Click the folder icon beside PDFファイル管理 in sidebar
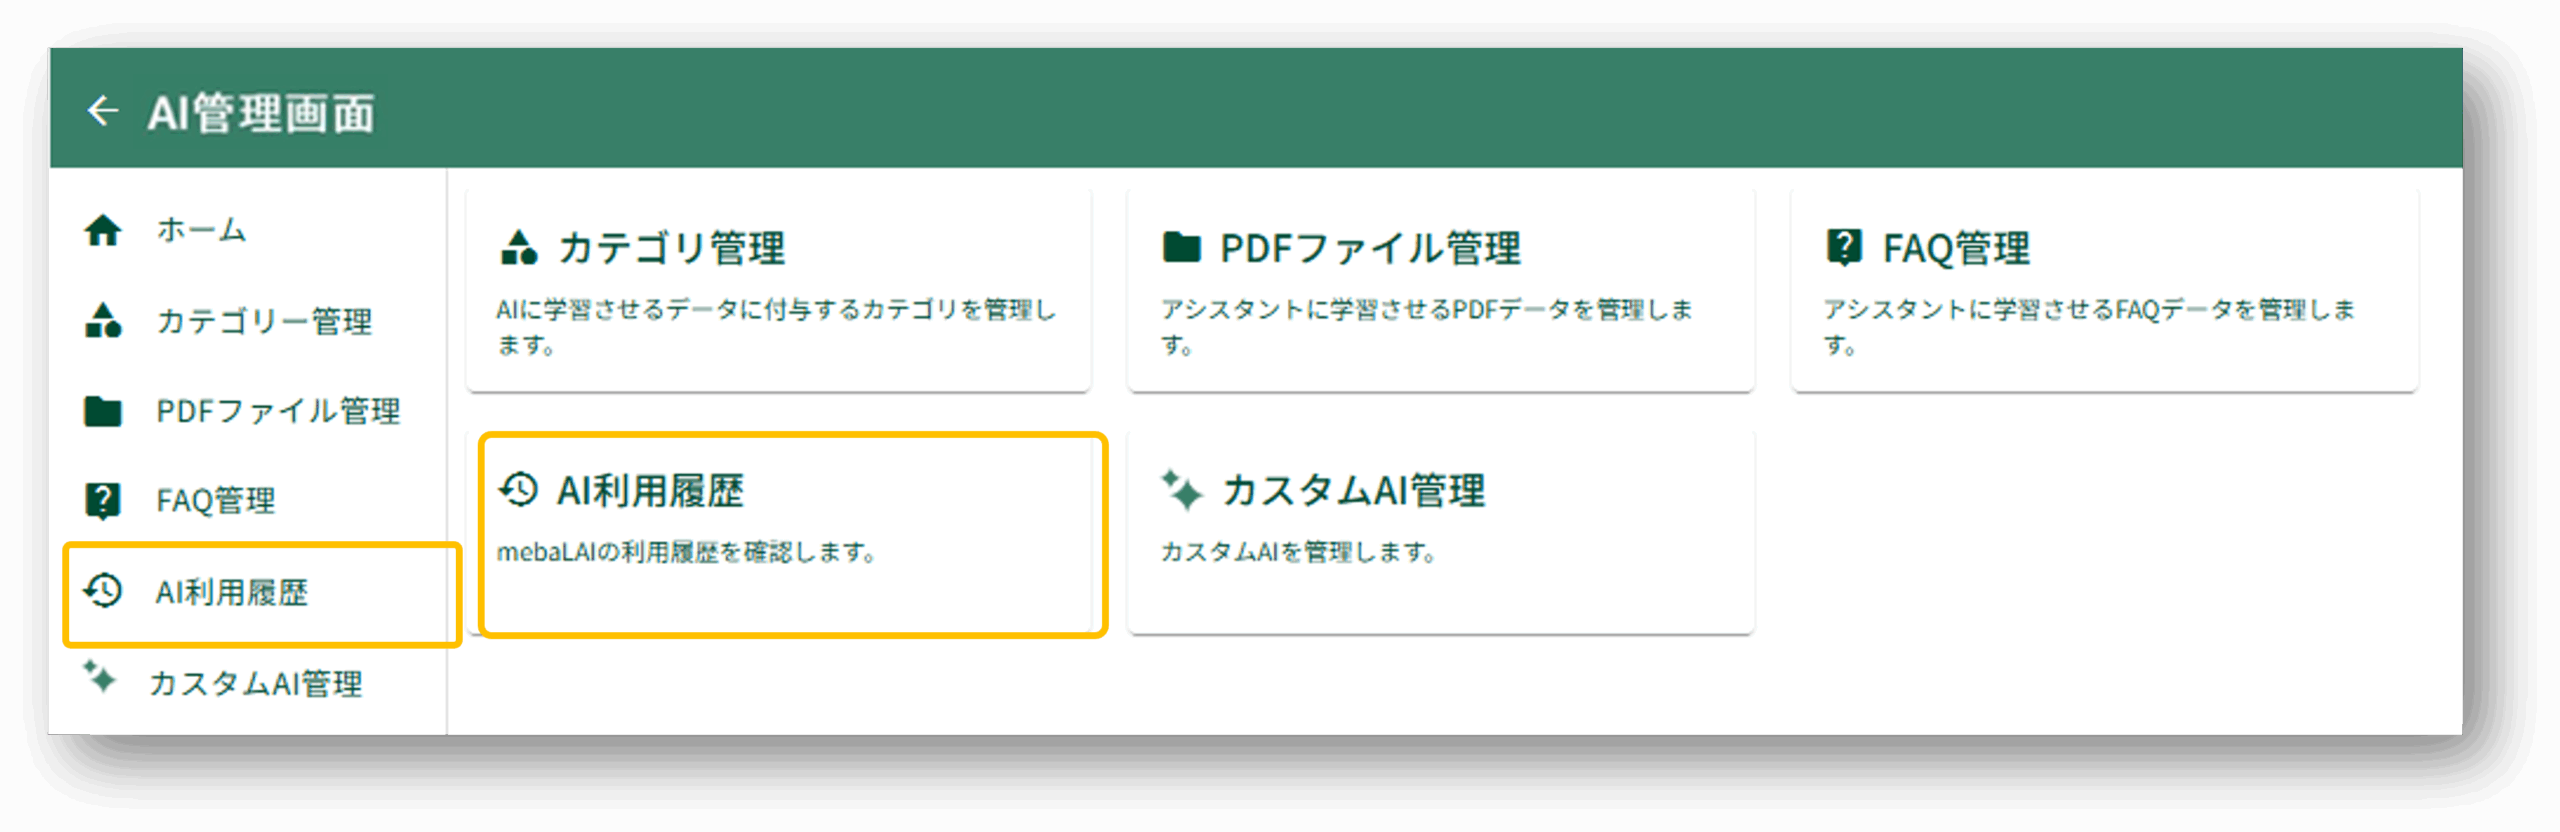This screenshot has height=832, width=2560. tap(103, 411)
